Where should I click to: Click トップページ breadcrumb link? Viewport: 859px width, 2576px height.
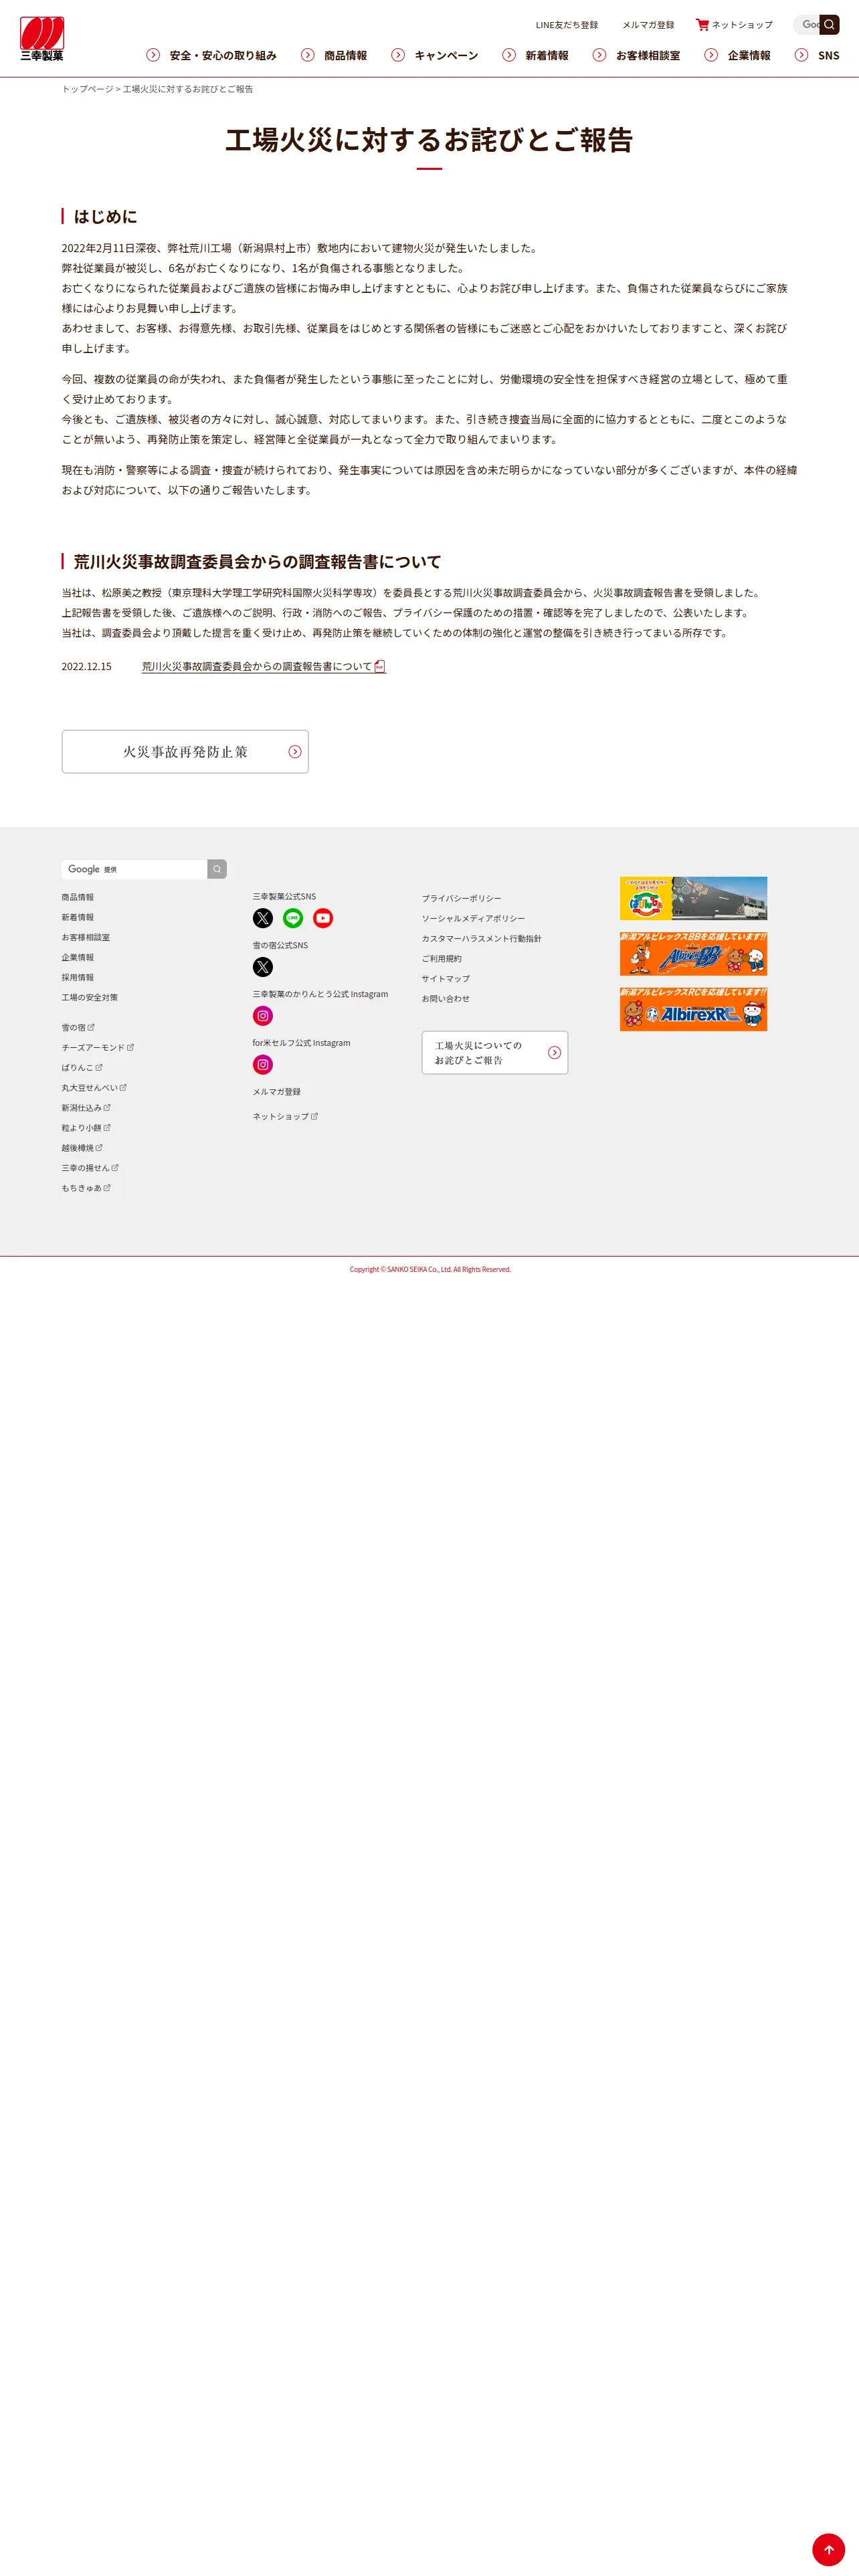pos(87,89)
